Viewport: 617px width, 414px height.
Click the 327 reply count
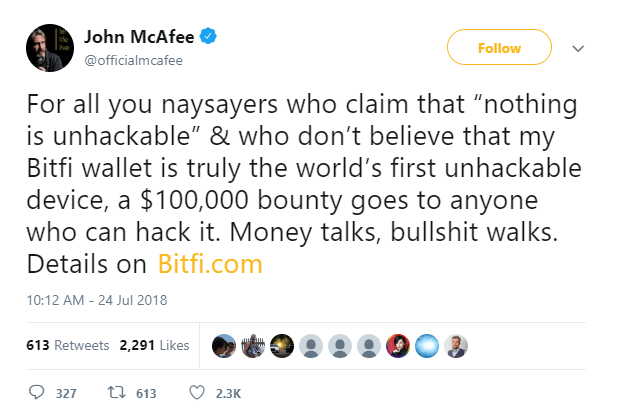[66, 393]
